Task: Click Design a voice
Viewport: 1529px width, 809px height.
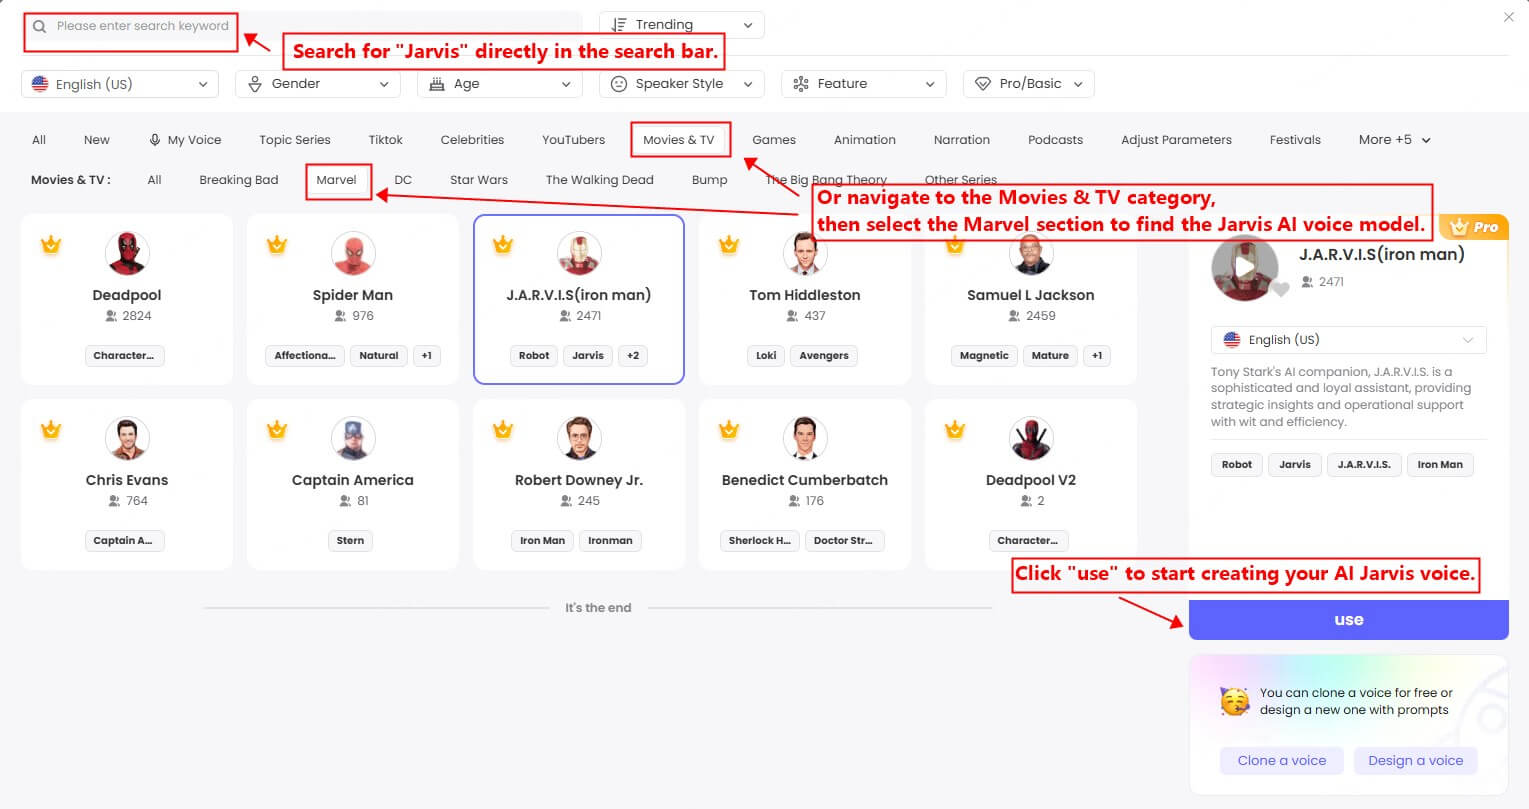Action: click(x=1415, y=760)
